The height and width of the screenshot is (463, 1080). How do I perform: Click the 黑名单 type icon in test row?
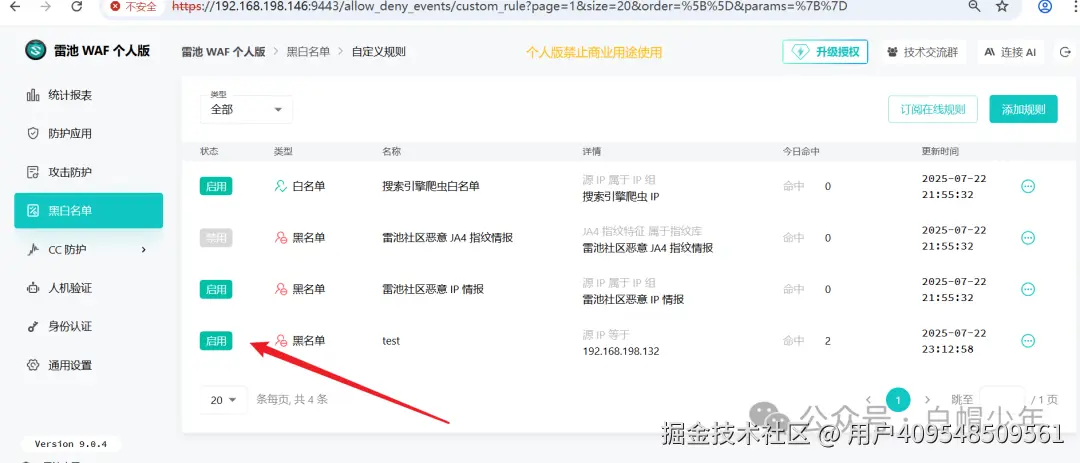coord(280,340)
